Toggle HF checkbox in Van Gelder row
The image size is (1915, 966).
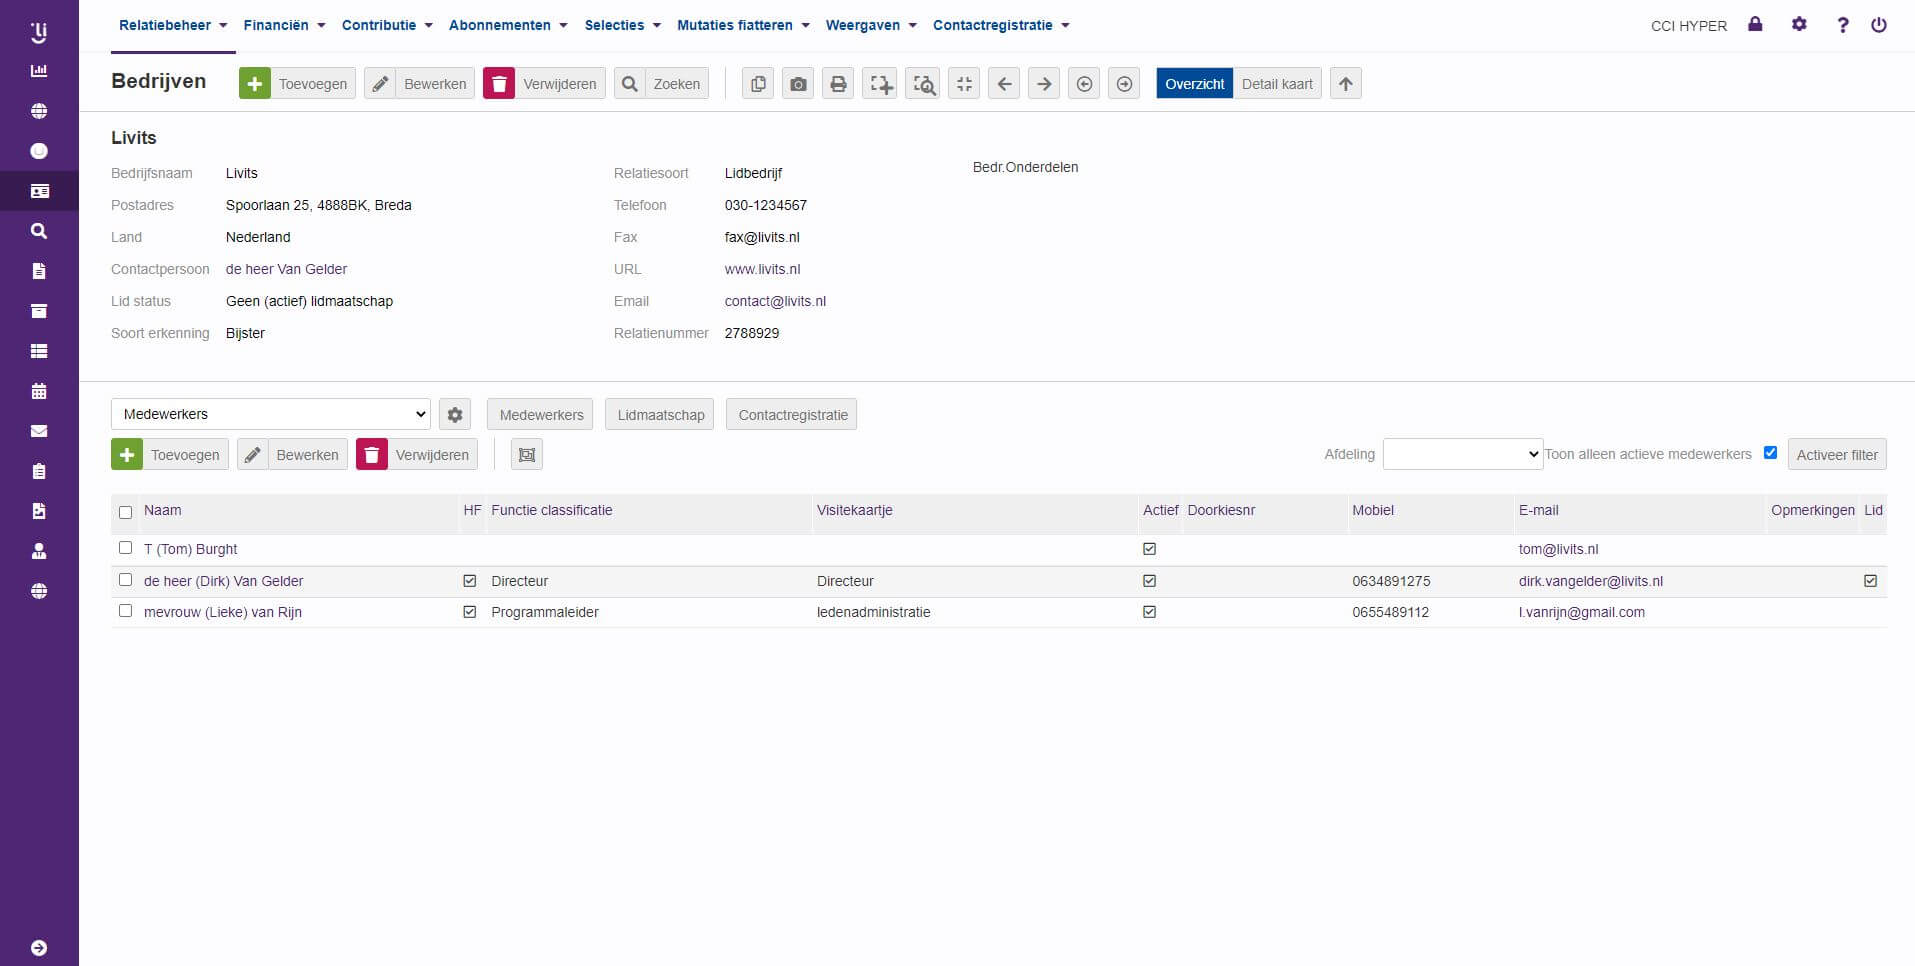[x=470, y=581]
